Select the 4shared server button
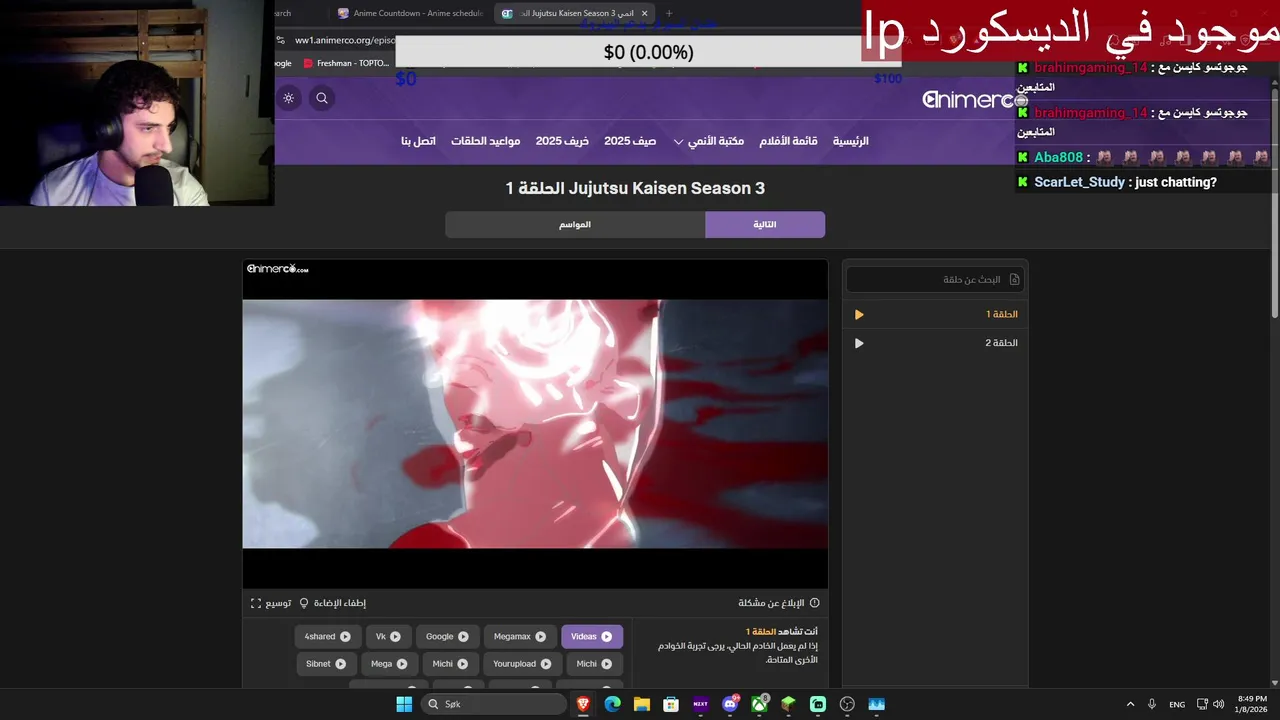Viewport: 1280px width, 720px height. pos(328,637)
